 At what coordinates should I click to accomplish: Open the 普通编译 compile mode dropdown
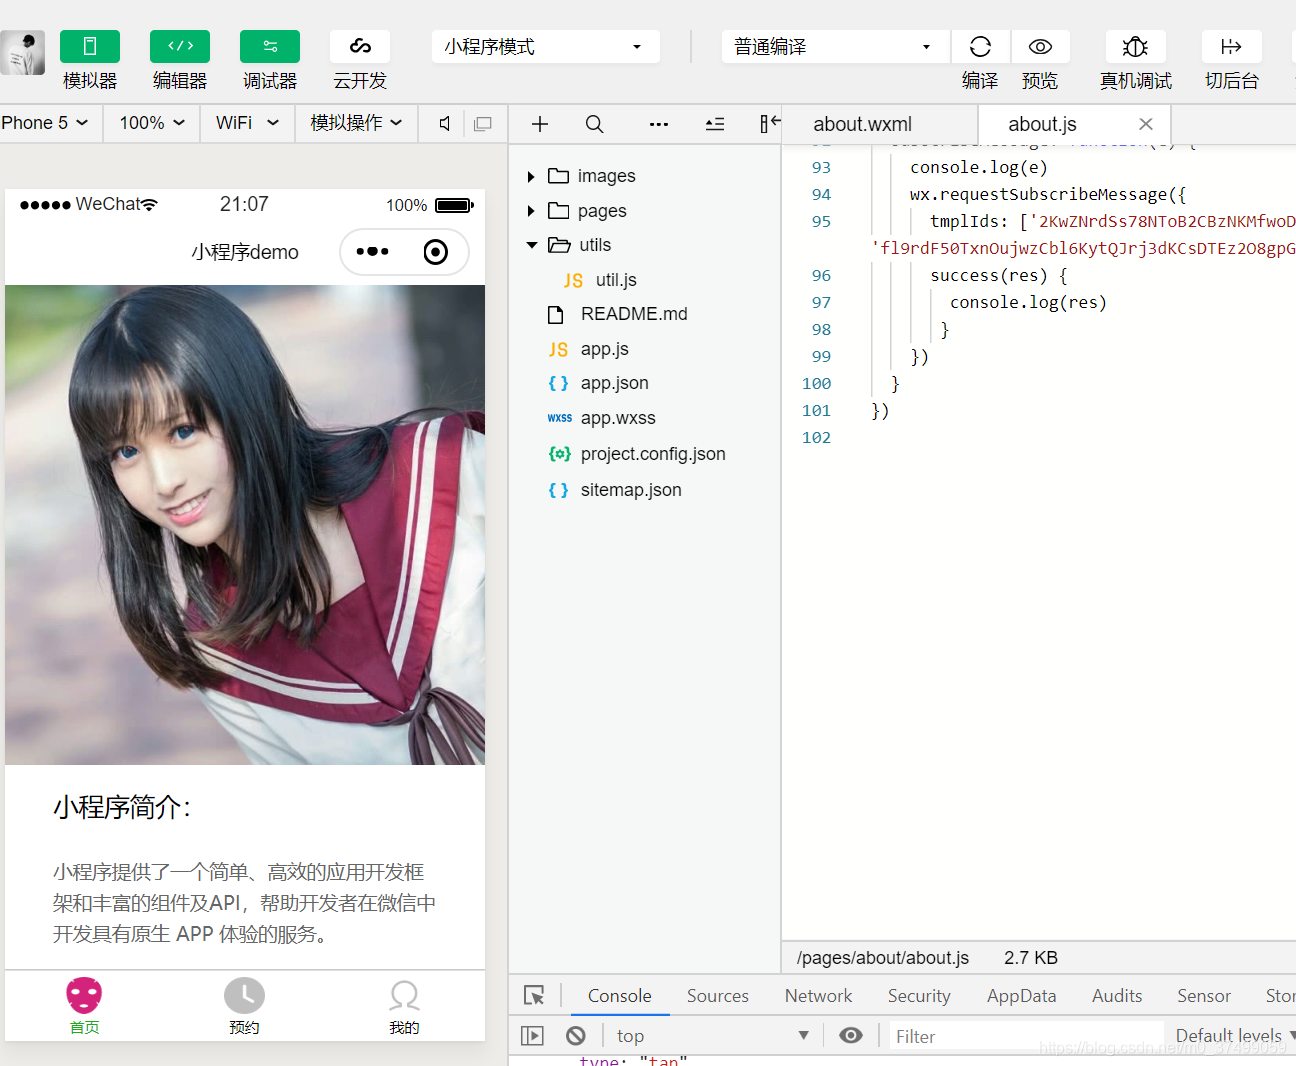click(x=833, y=46)
